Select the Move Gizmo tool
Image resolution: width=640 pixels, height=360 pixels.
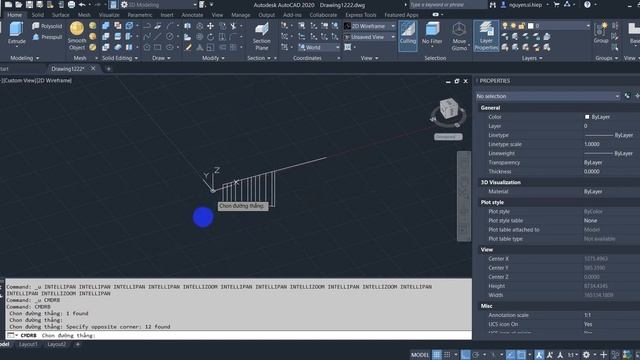pyautogui.click(x=459, y=36)
